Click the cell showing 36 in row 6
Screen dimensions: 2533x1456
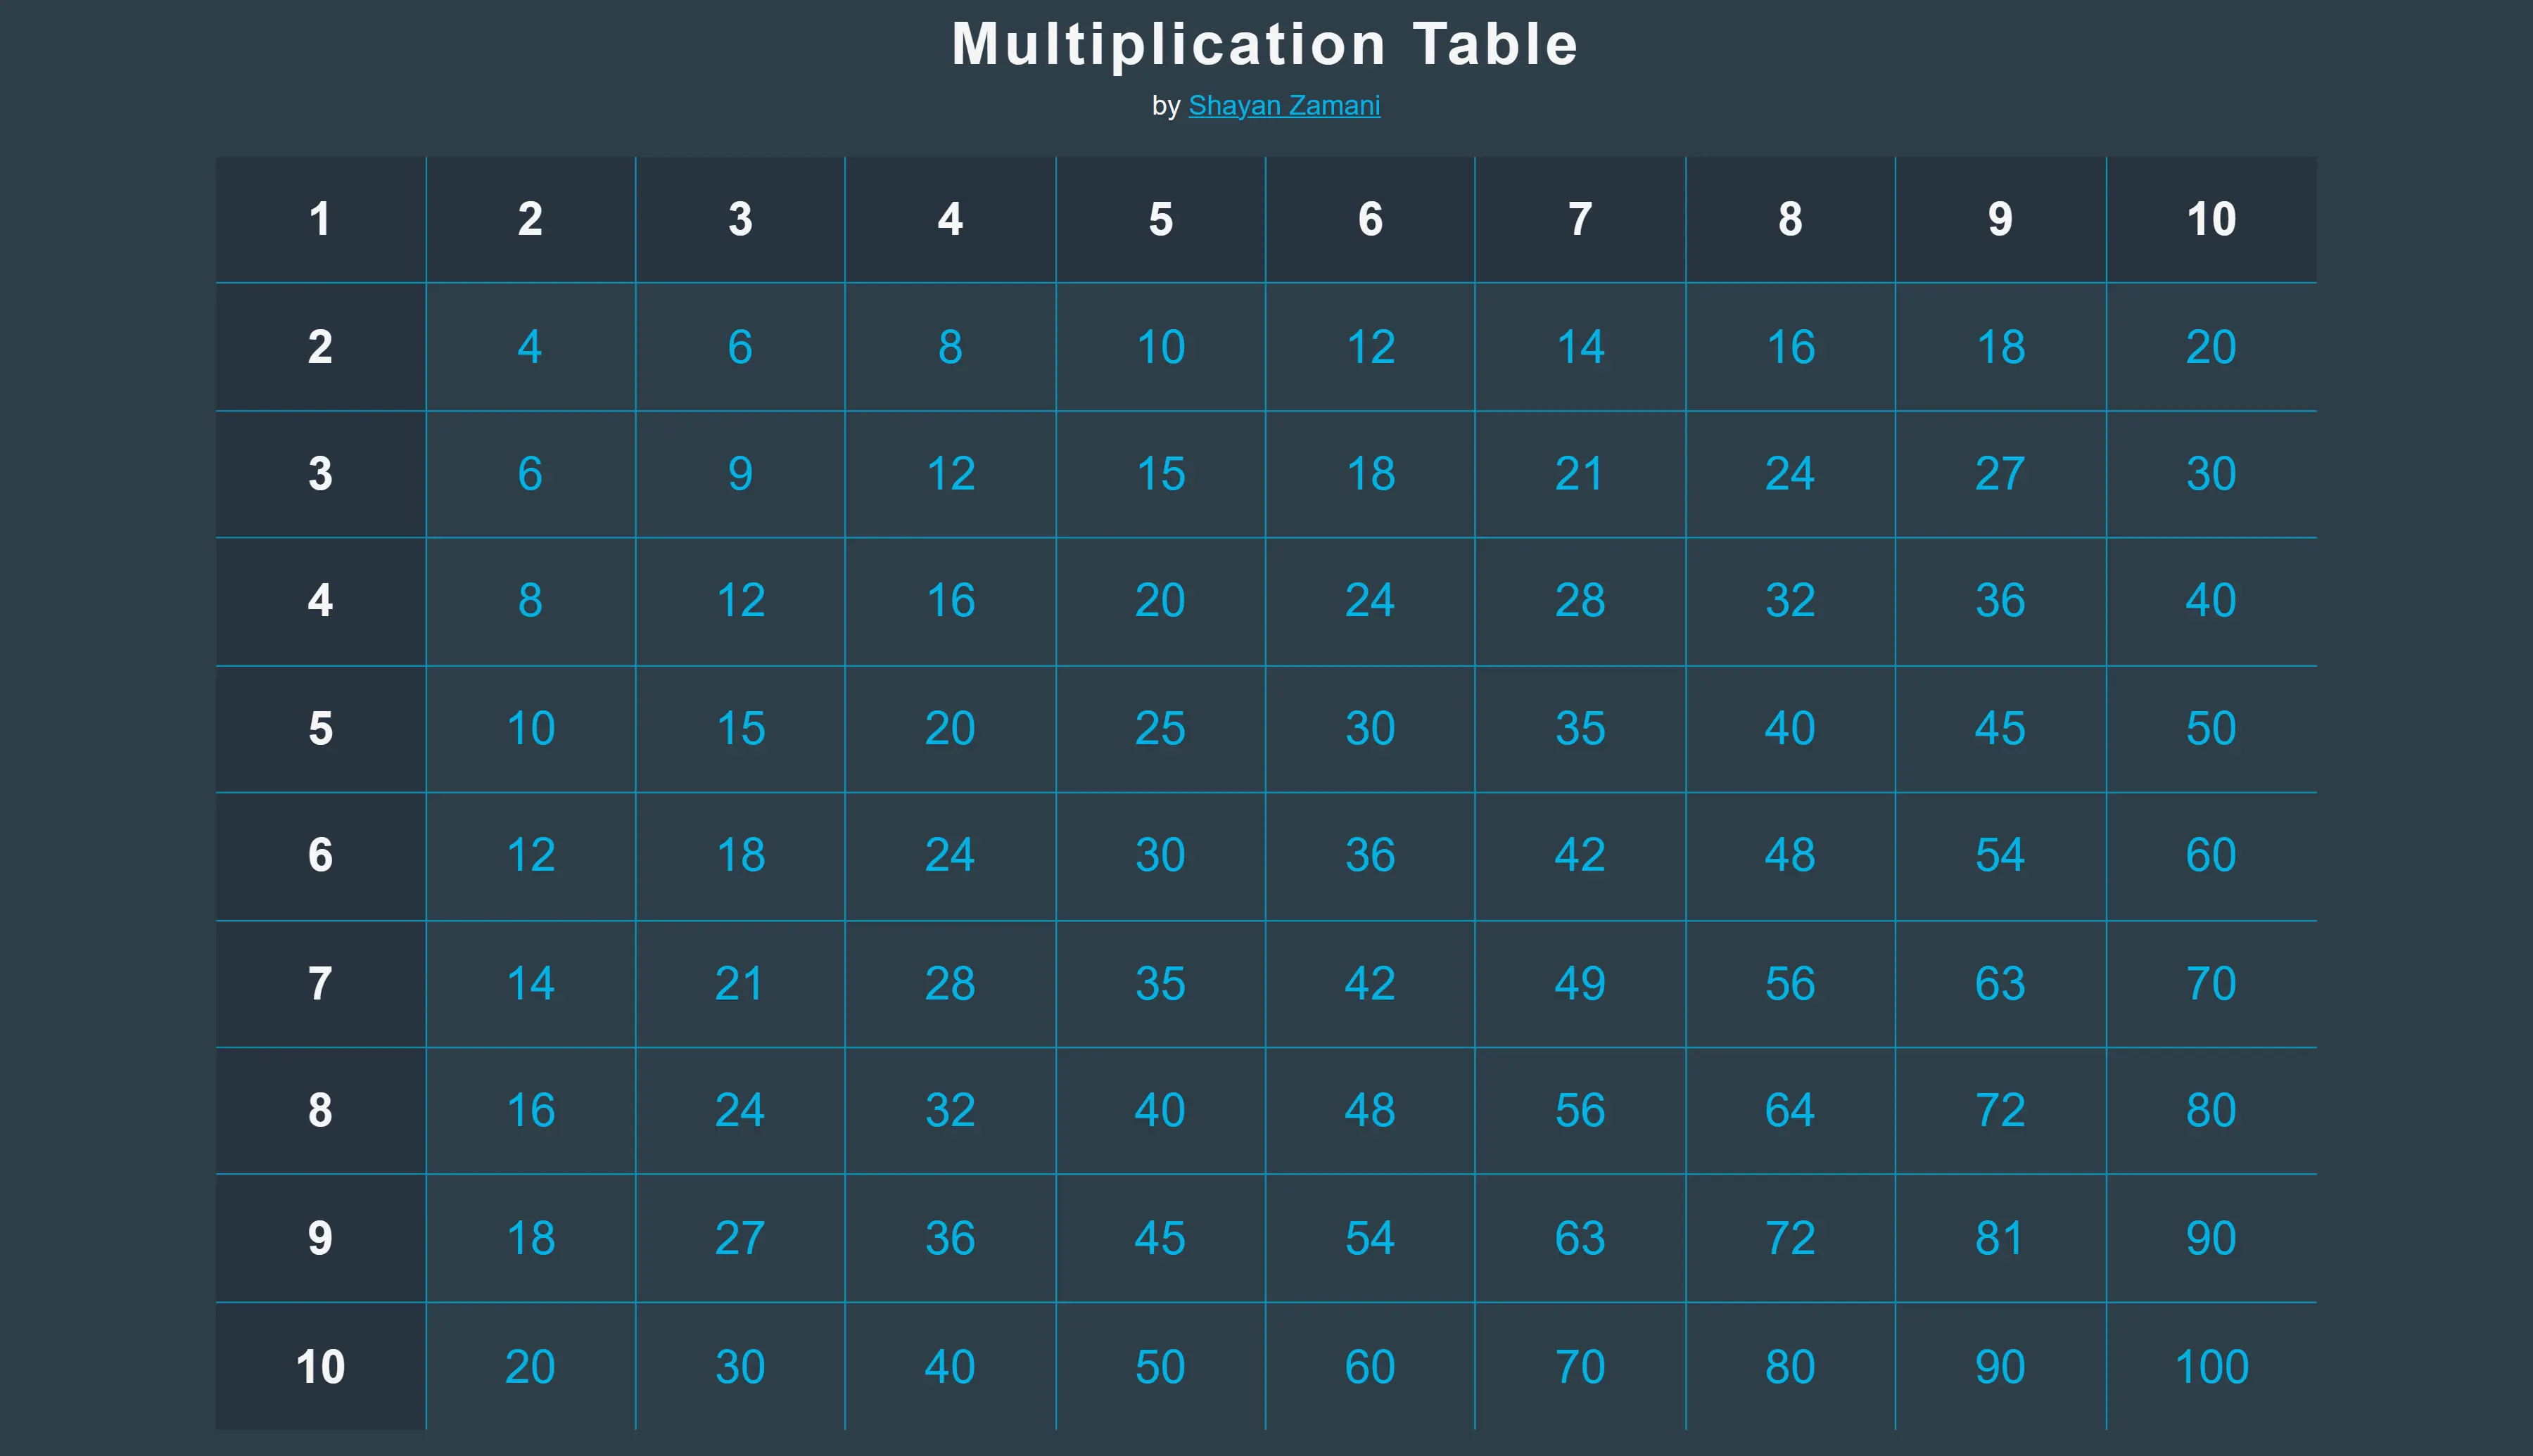(x=1370, y=856)
